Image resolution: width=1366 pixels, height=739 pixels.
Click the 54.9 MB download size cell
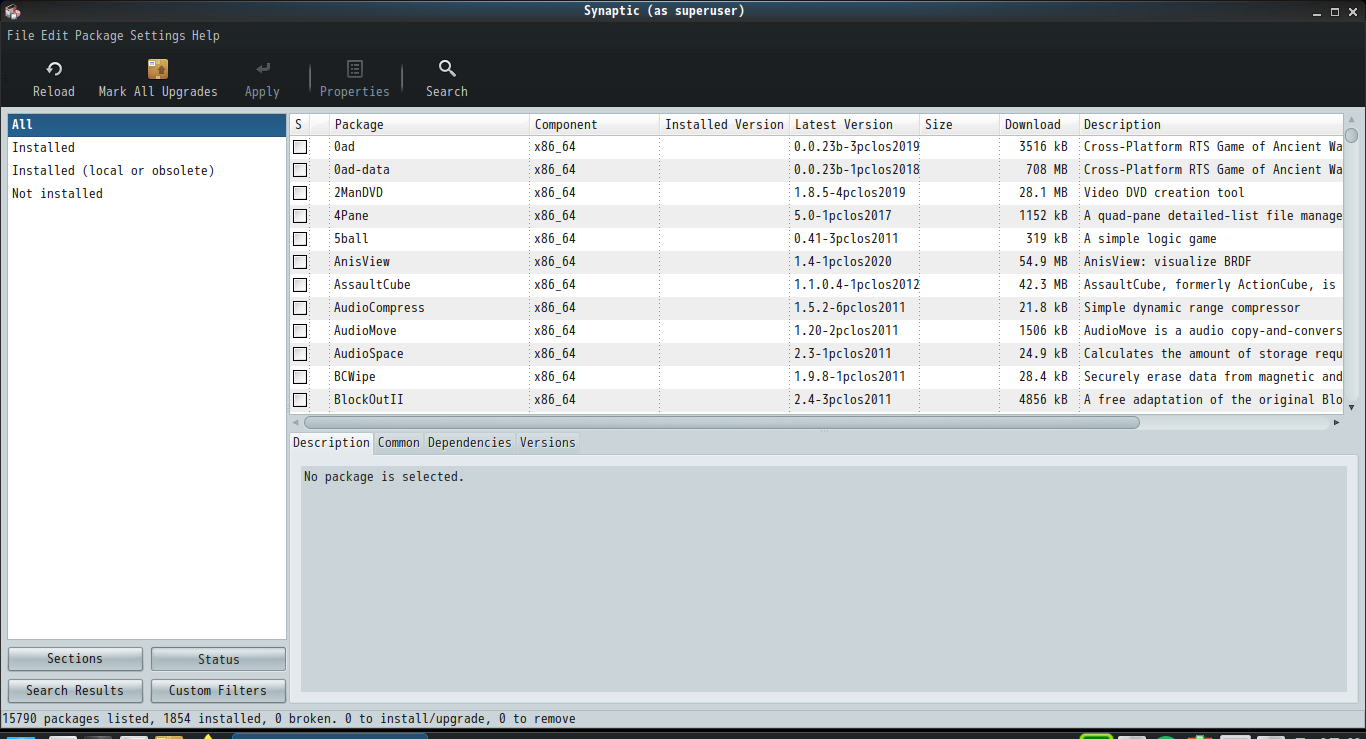[x=1043, y=262]
